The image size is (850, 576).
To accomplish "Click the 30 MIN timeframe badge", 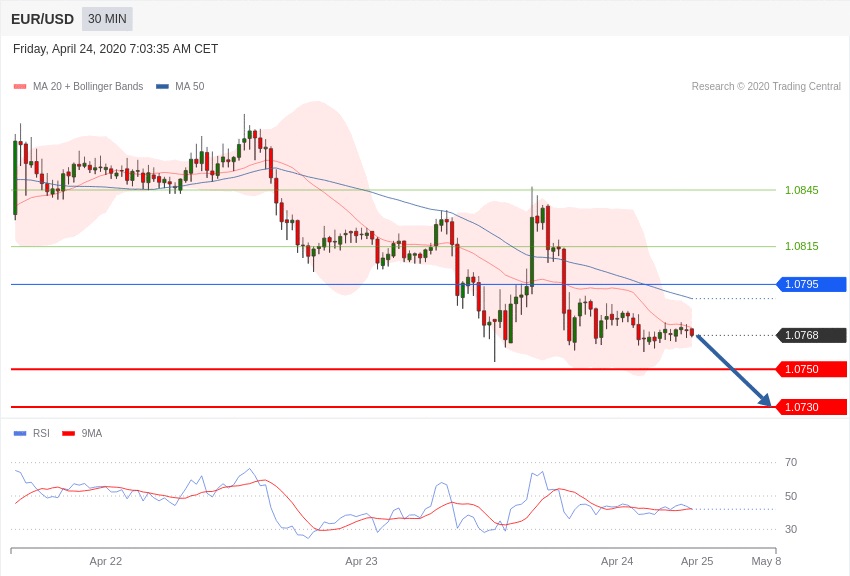I will coord(107,19).
